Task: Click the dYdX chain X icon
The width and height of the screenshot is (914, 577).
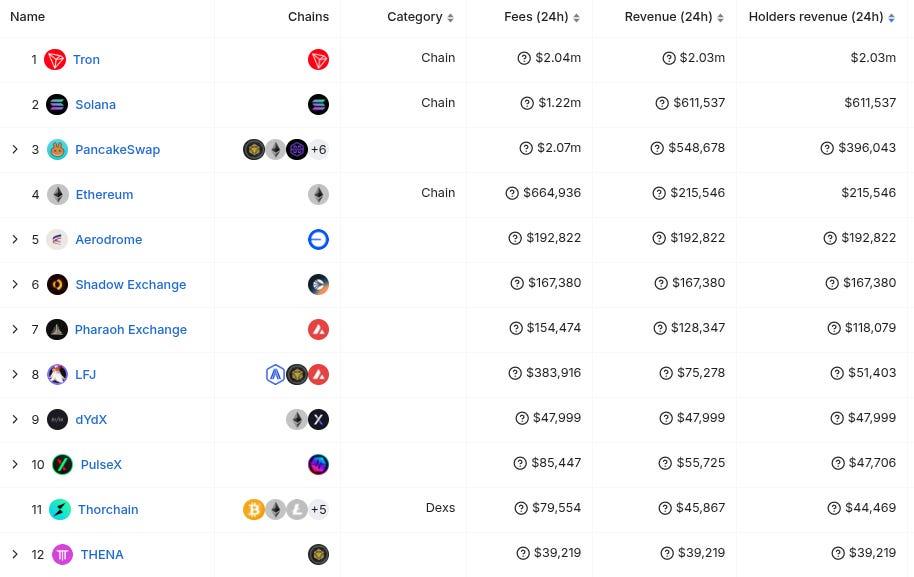Action: click(318, 420)
